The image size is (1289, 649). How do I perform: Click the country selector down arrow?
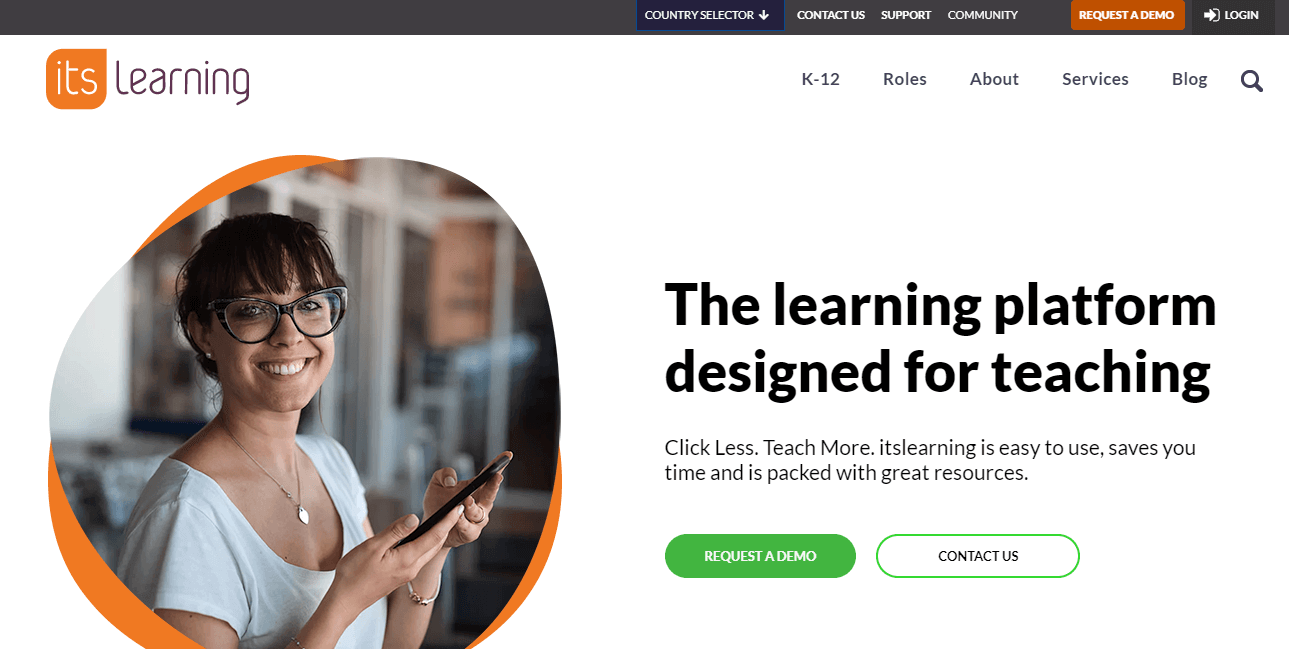click(x=764, y=15)
